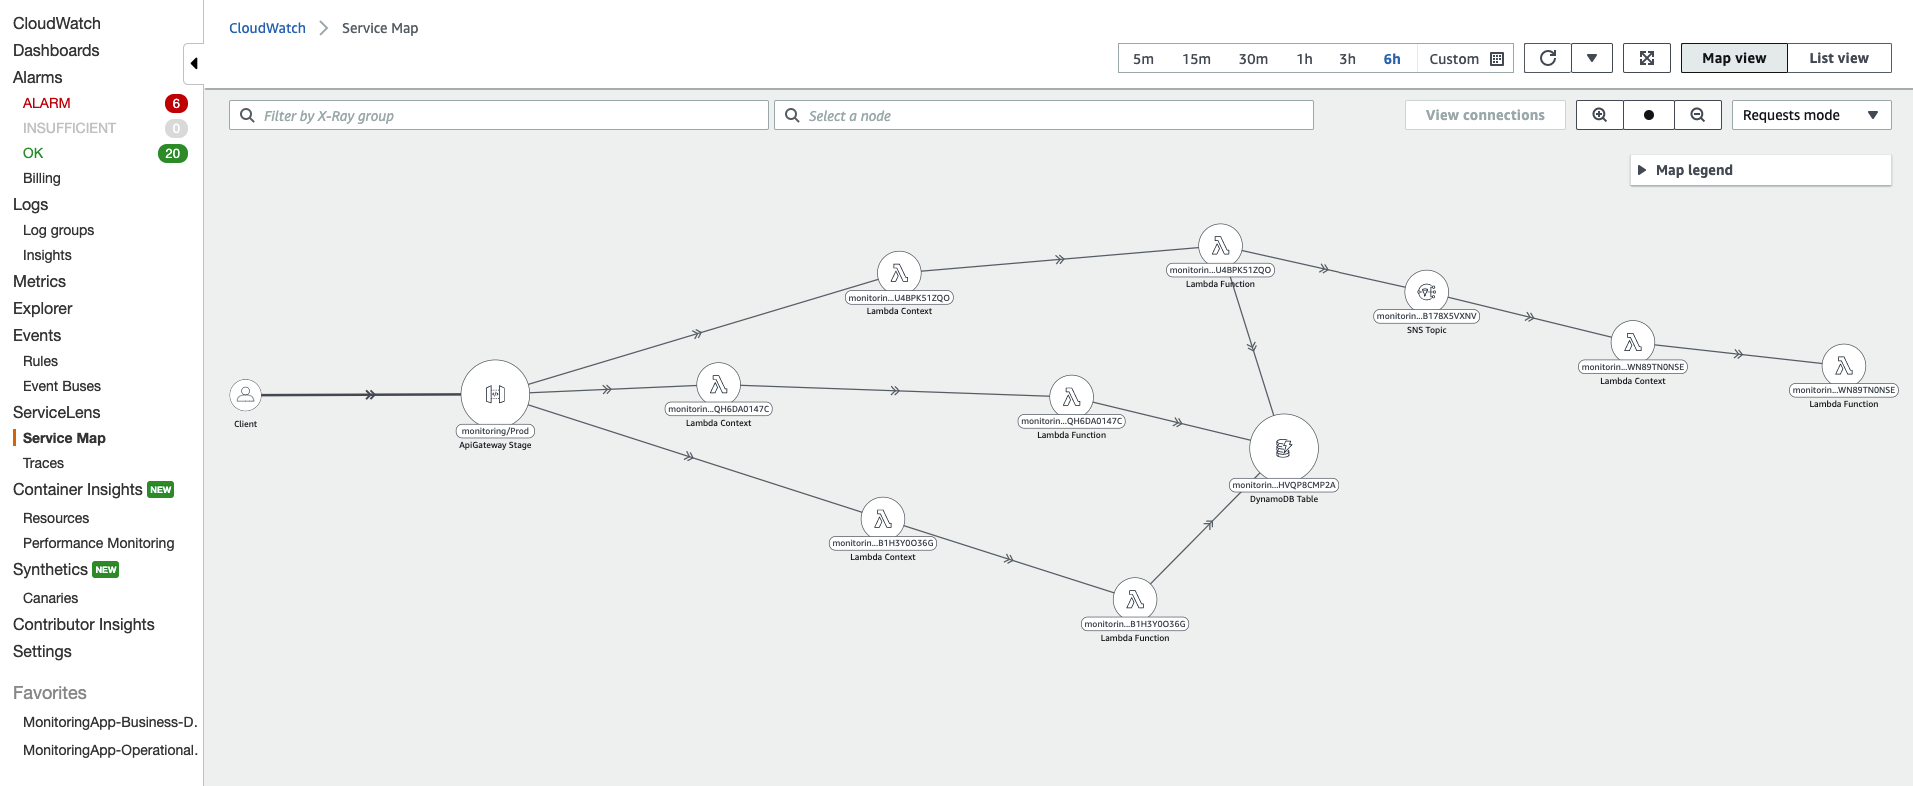Select the QH6DA0147C Lambda Context node
The image size is (1913, 786).
pyautogui.click(x=718, y=385)
